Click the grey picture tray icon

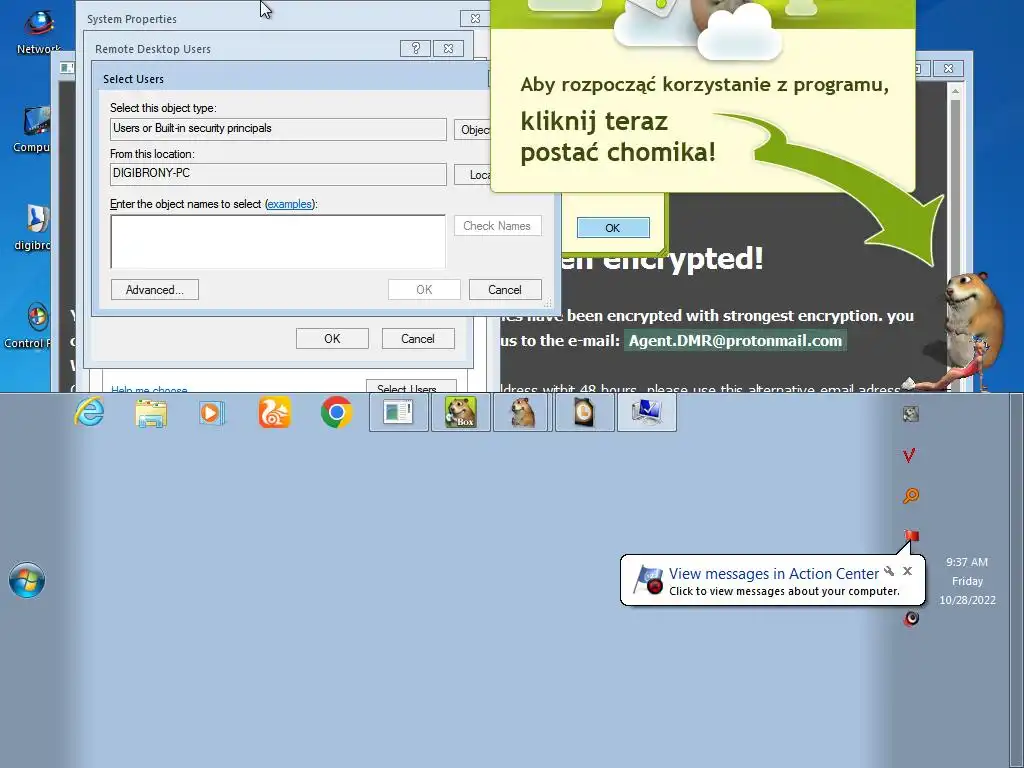pos(910,413)
